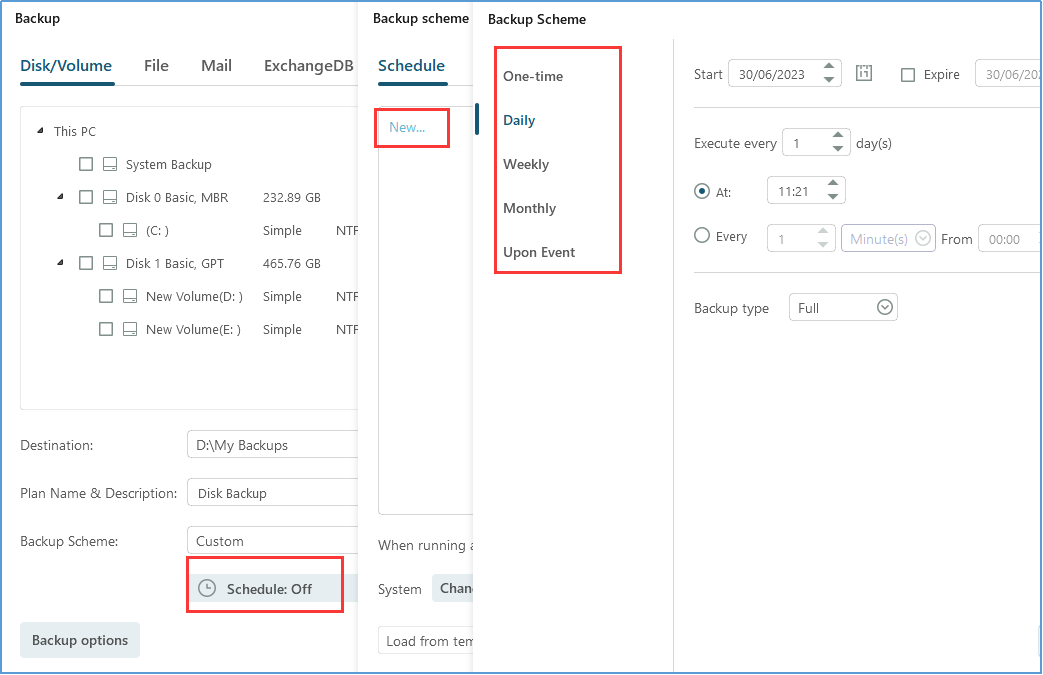
Task: Click the disk icon beside Disk 1 Basic, GPT
Action: pos(108,262)
